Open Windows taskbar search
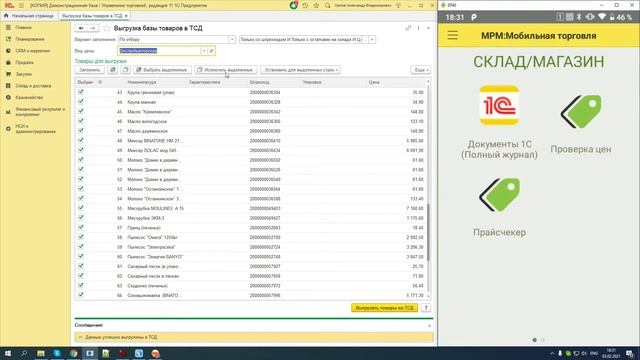Image resolution: width=640 pixels, height=360 pixels. (x=24, y=353)
